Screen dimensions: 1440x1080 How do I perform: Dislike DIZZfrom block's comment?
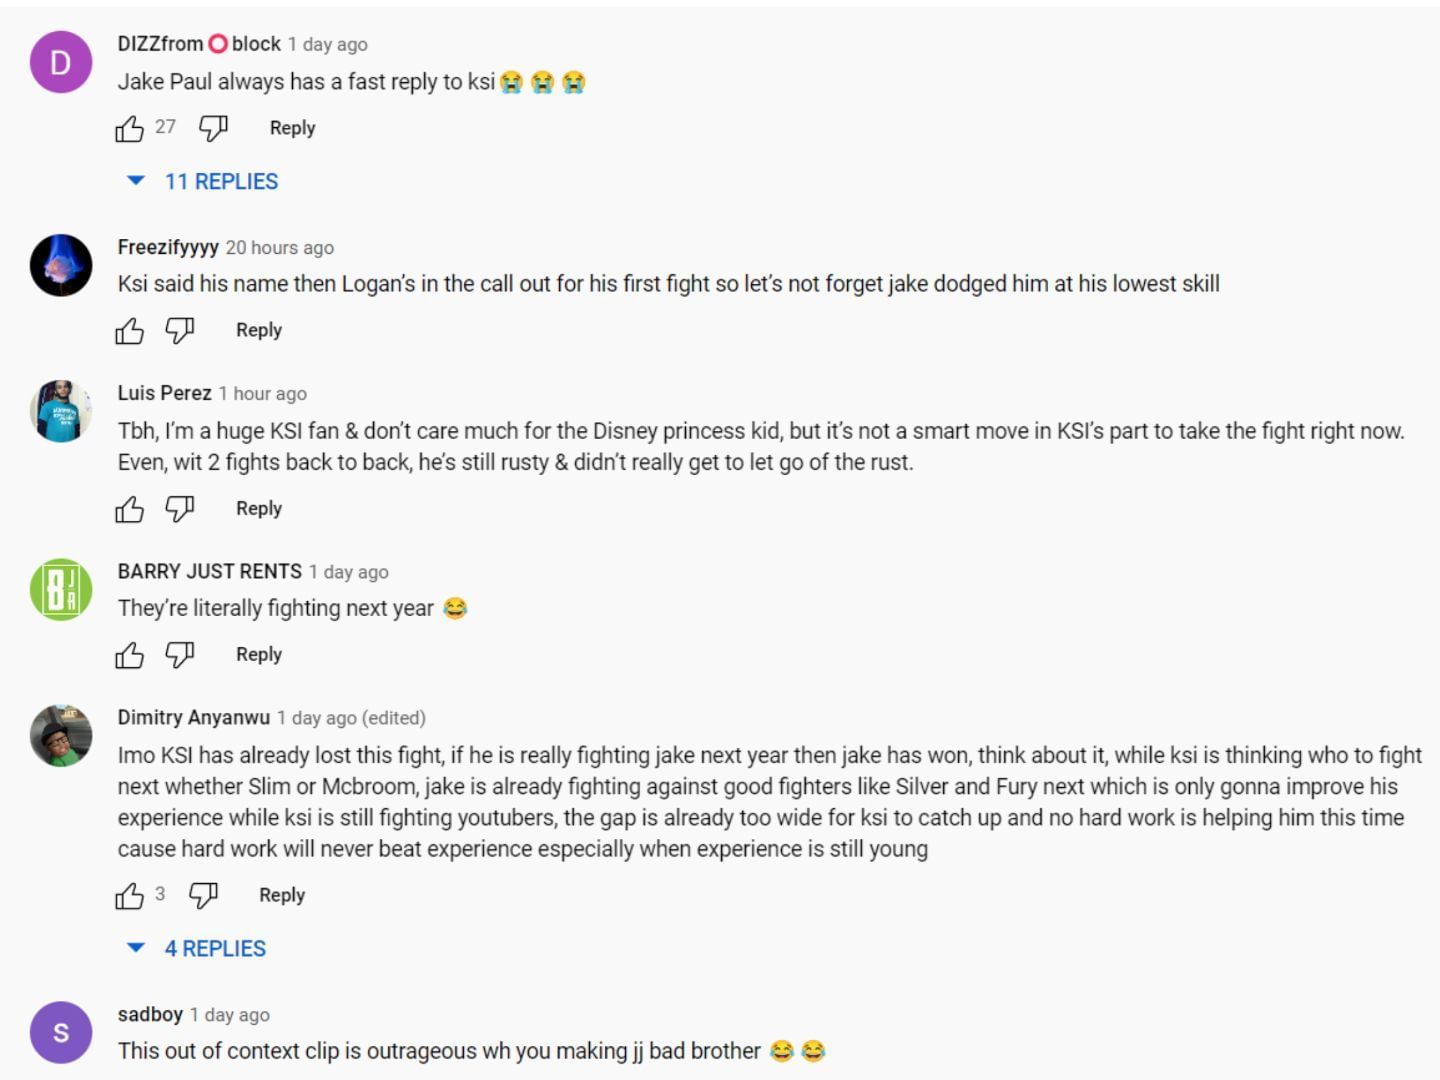pyautogui.click(x=213, y=128)
